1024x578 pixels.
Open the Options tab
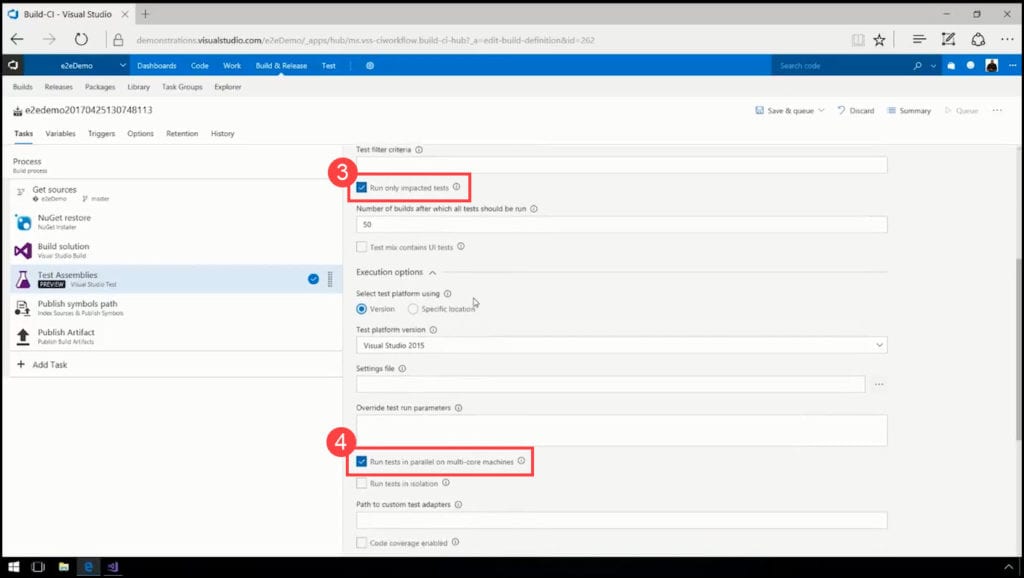[x=140, y=133]
